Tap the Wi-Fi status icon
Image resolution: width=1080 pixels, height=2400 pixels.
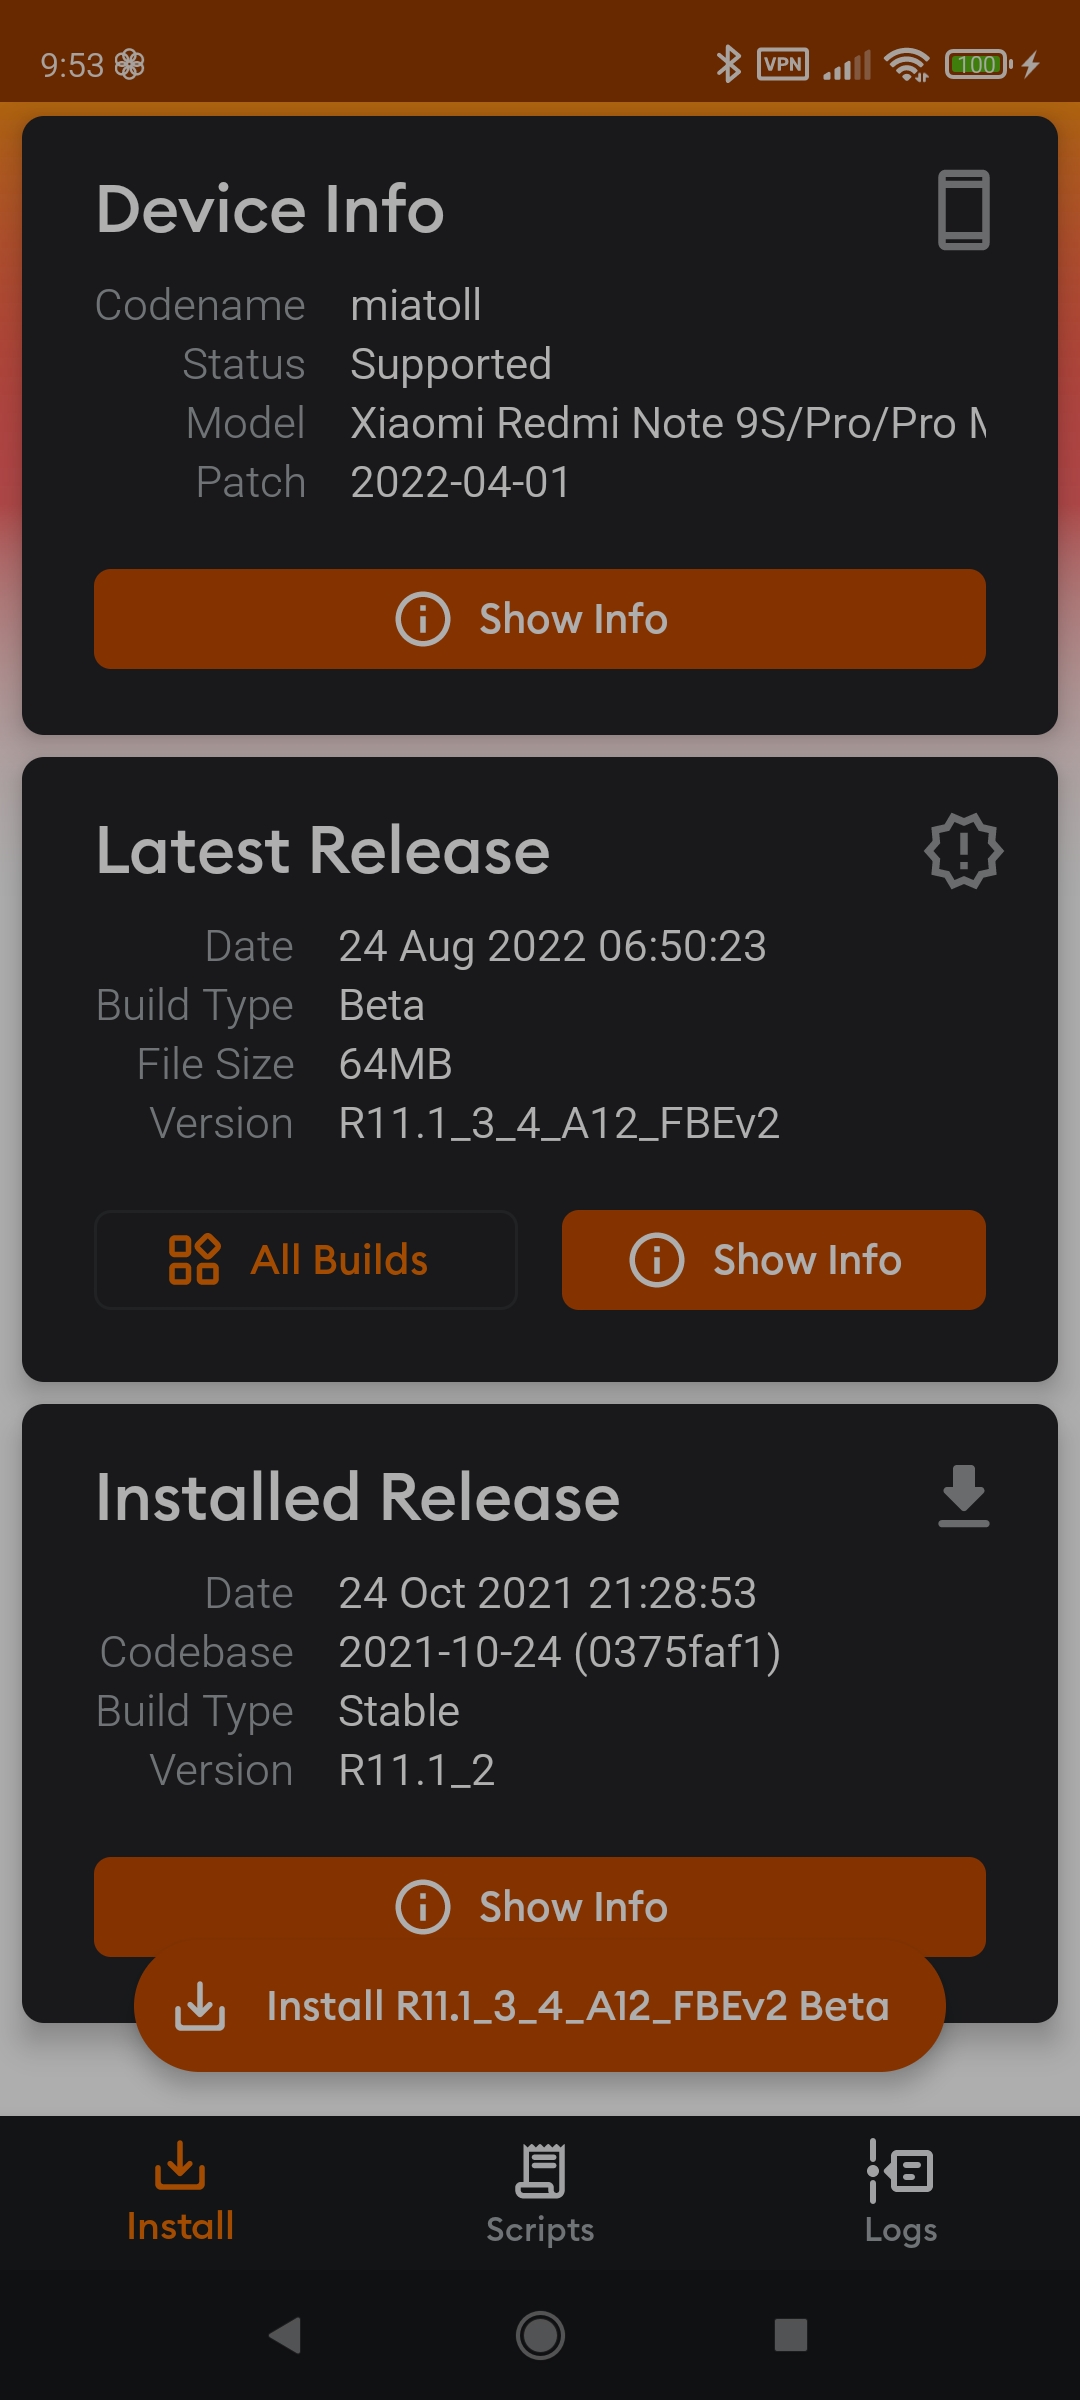pyautogui.click(x=906, y=65)
